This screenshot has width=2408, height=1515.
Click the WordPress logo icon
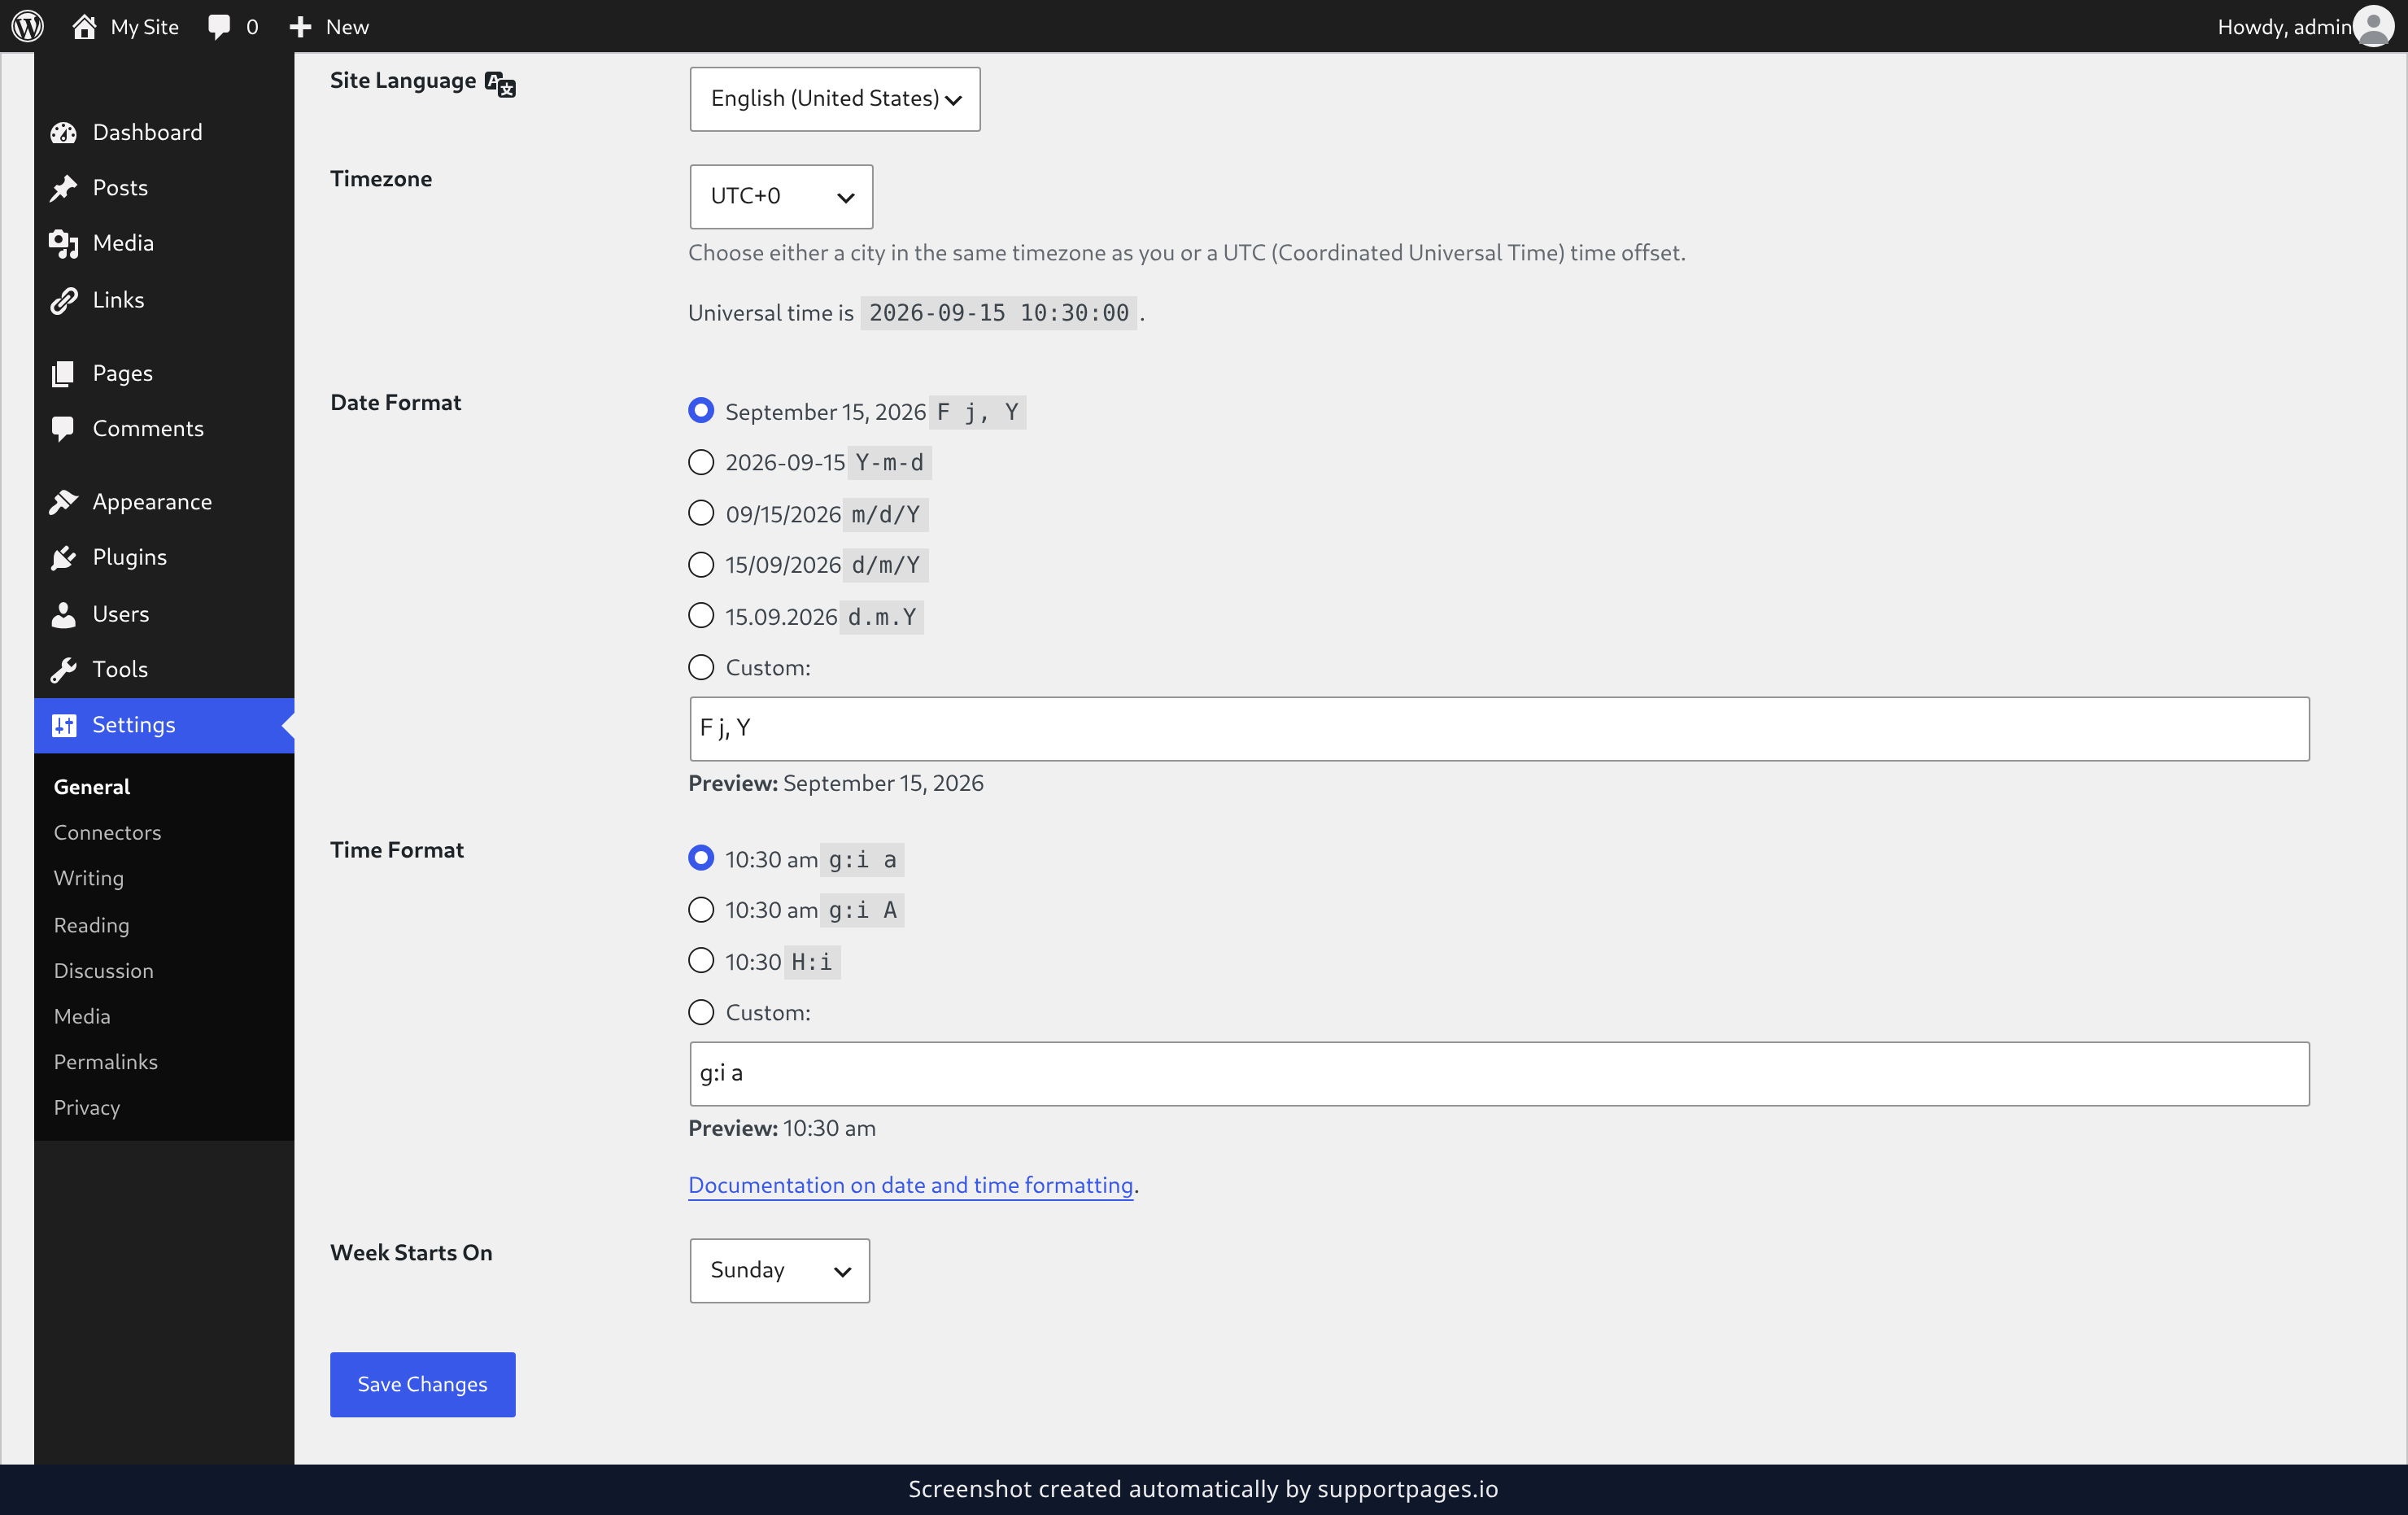pyautogui.click(x=28, y=26)
